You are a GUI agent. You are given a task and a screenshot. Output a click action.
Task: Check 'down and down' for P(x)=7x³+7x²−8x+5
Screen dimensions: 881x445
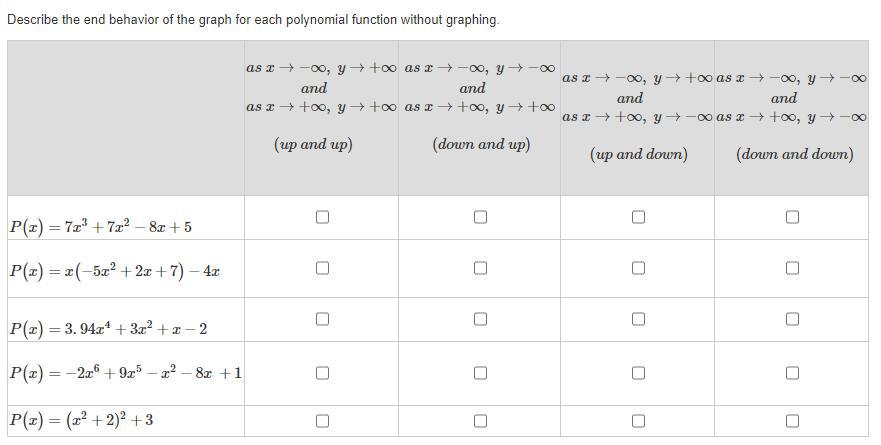coord(792,217)
